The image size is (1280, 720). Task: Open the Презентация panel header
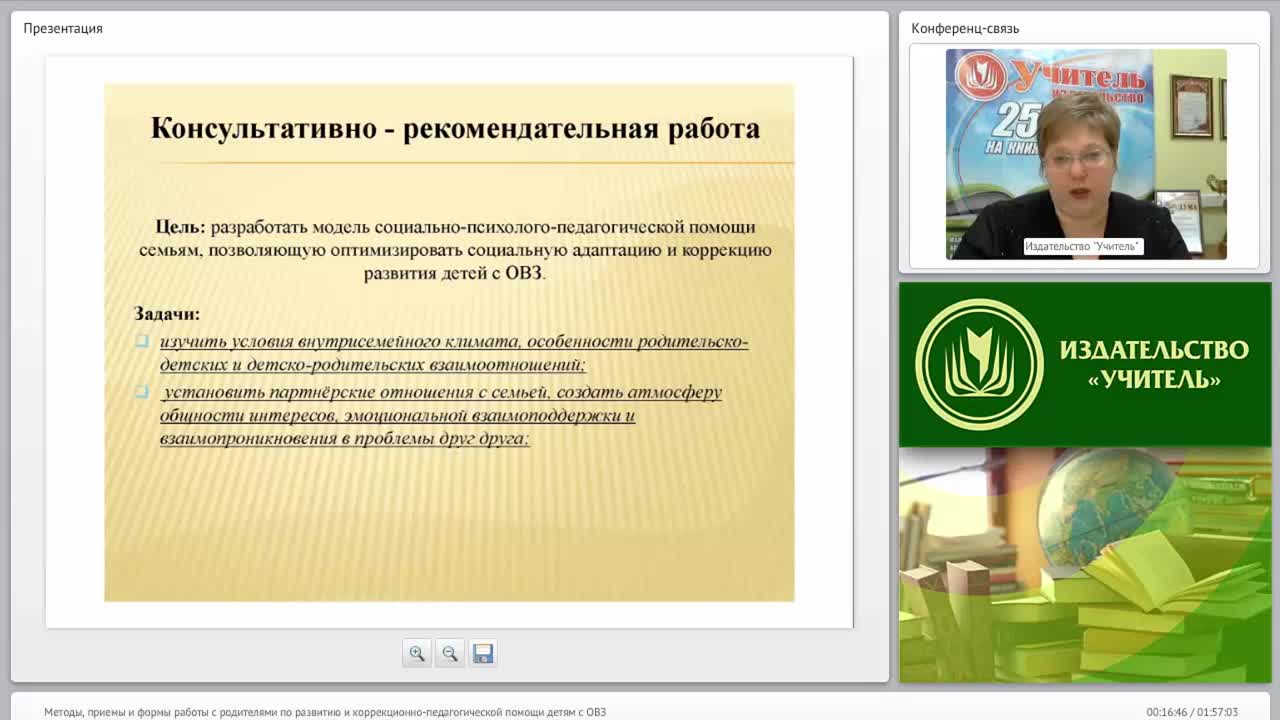(x=63, y=28)
